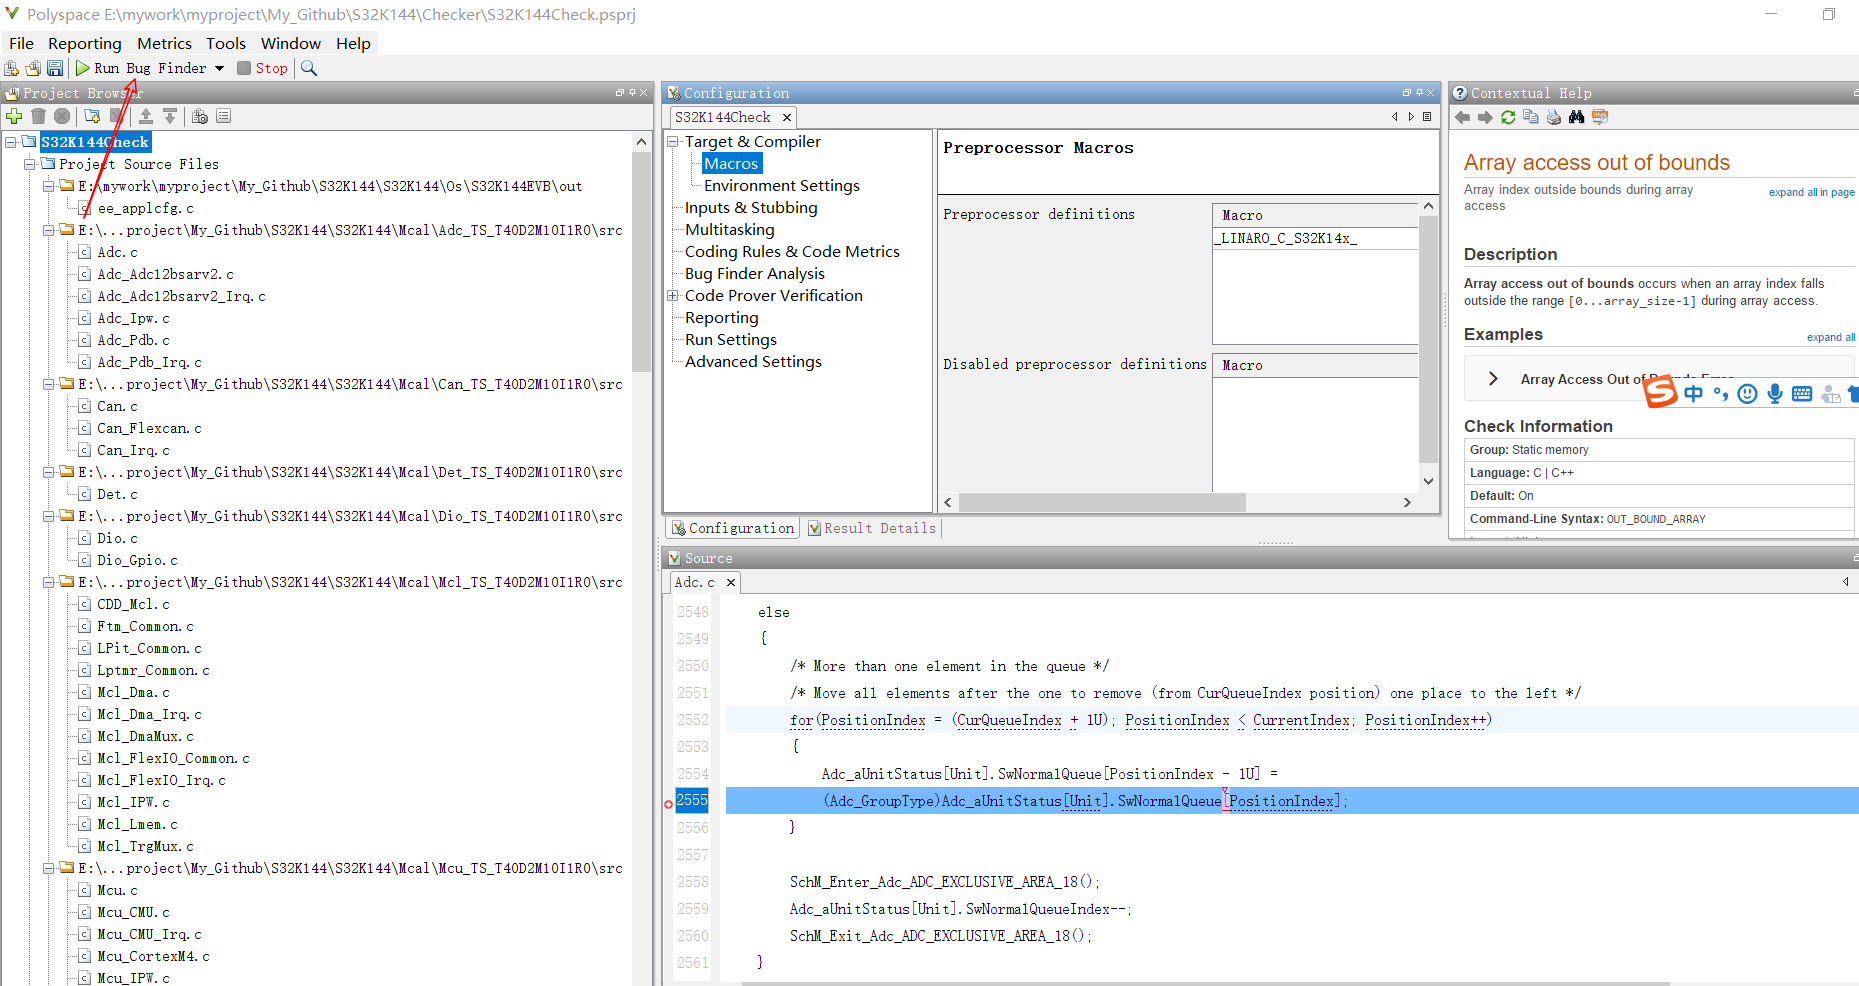Click the Project Browser panel float icon

click(x=620, y=93)
